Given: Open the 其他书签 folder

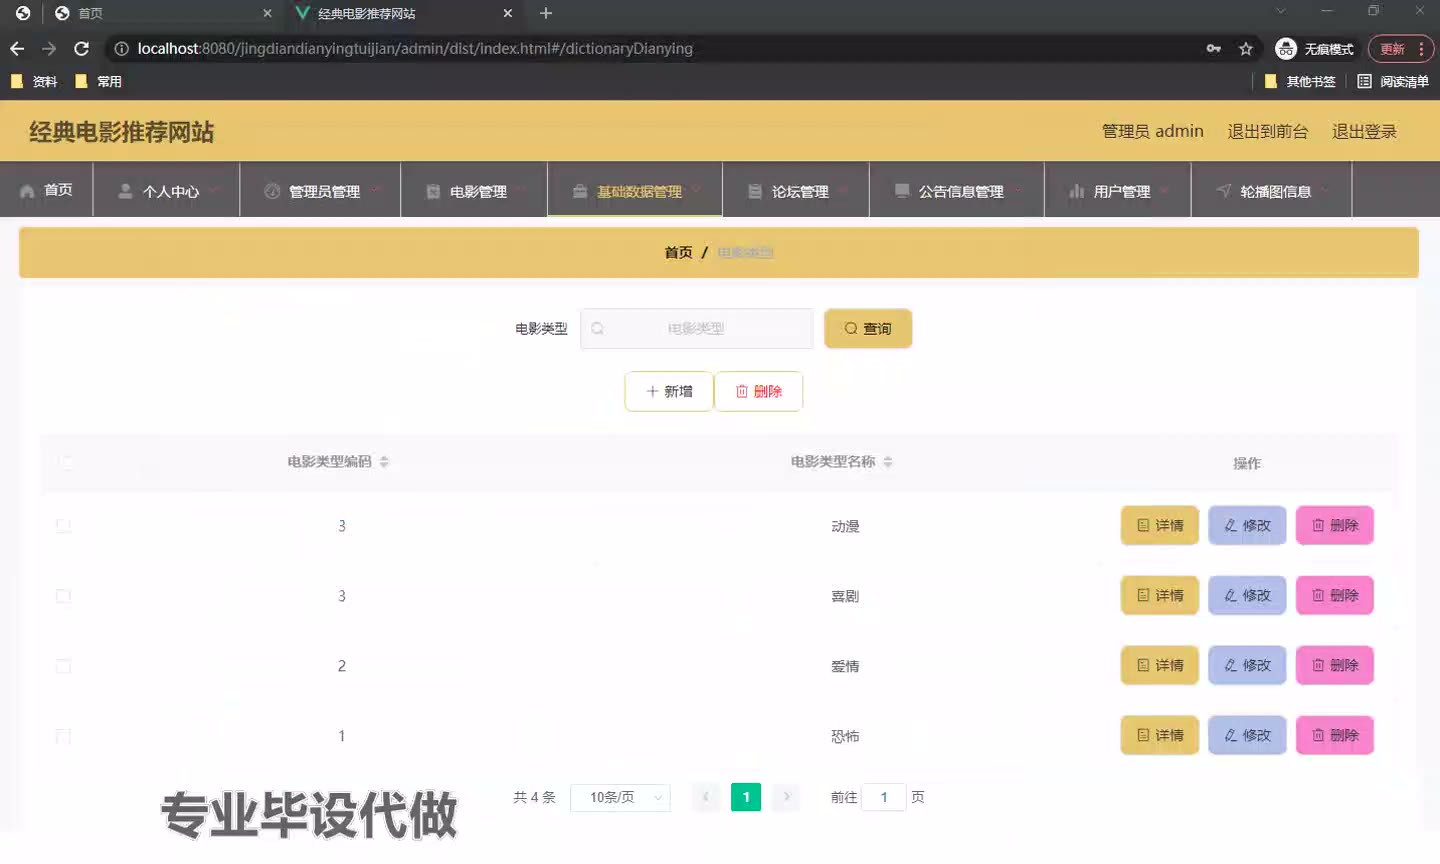Looking at the screenshot, I should (1300, 82).
